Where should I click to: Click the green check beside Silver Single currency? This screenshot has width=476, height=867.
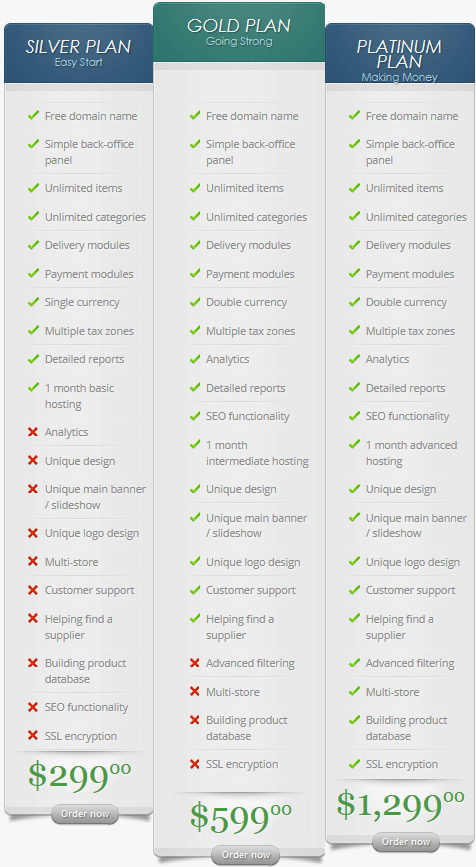tap(33, 301)
